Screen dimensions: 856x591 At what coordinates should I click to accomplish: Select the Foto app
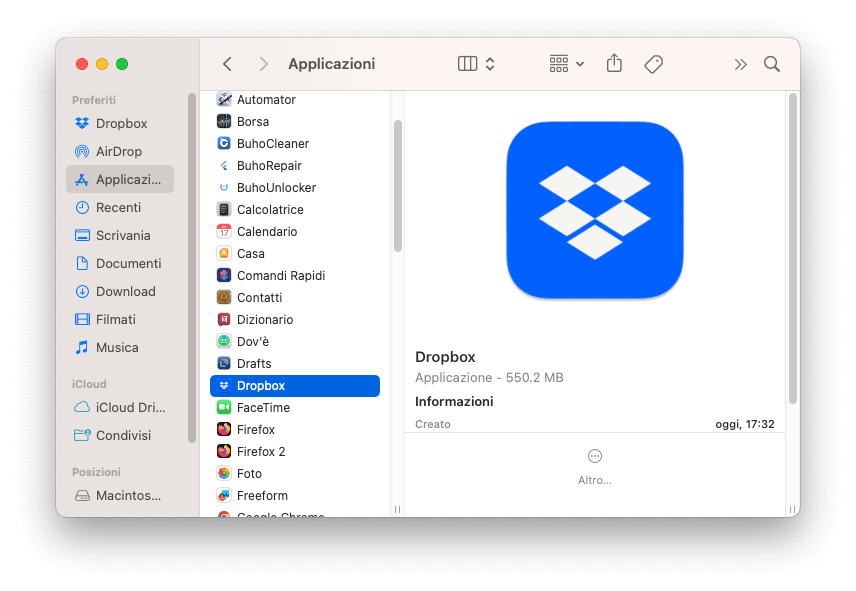295,474
